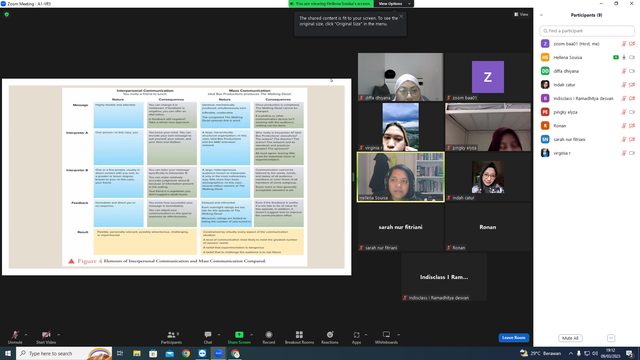Expand chat options arrow beside Chat
The image size is (640, 360).
tap(219, 335)
